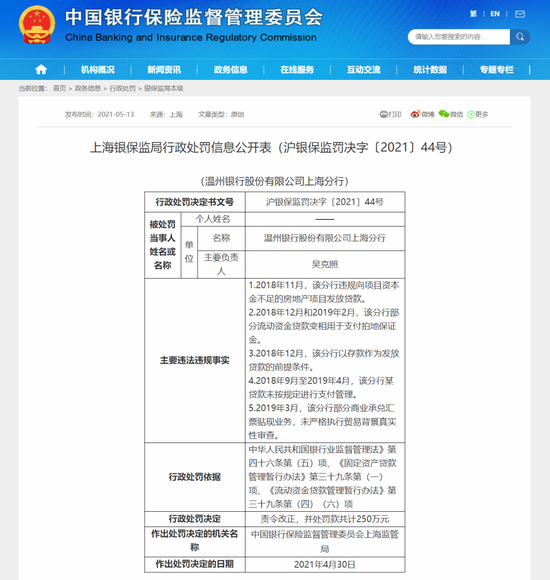Image resolution: width=550 pixels, height=580 pixels.
Task: Go to 首页 breadcrumb link
Action: pos(60,88)
